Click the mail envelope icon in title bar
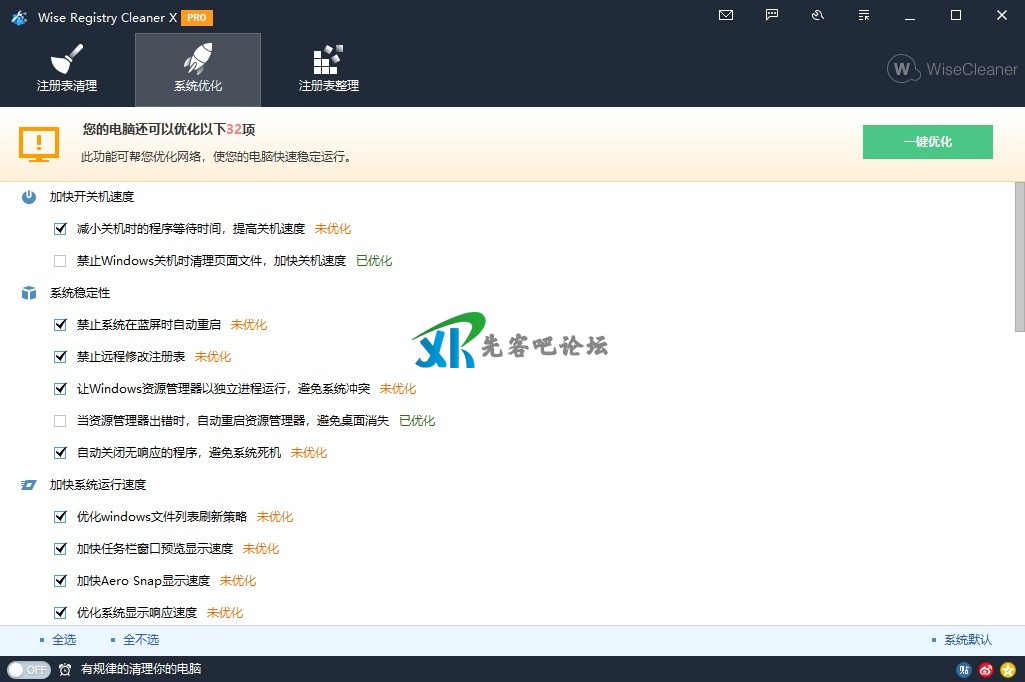 pos(726,15)
